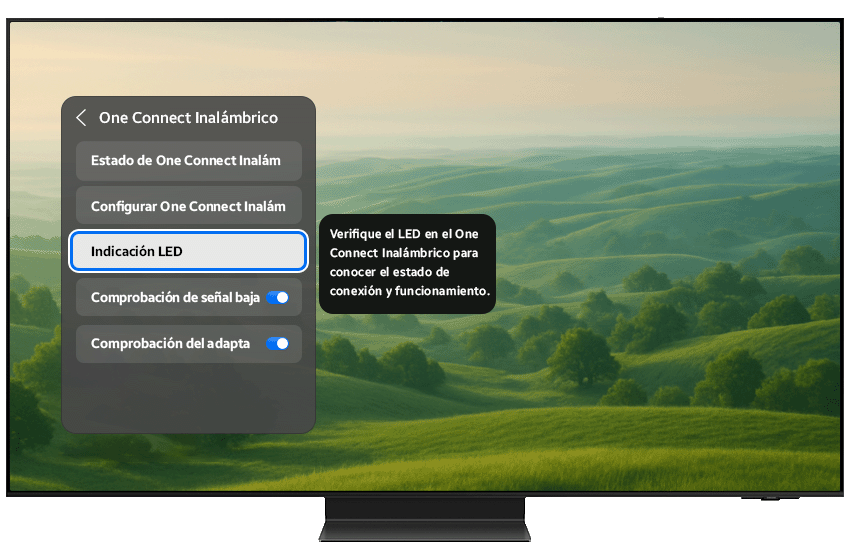Open Configurar One Connect Inalám
This screenshot has width=850, height=560.
click(188, 206)
